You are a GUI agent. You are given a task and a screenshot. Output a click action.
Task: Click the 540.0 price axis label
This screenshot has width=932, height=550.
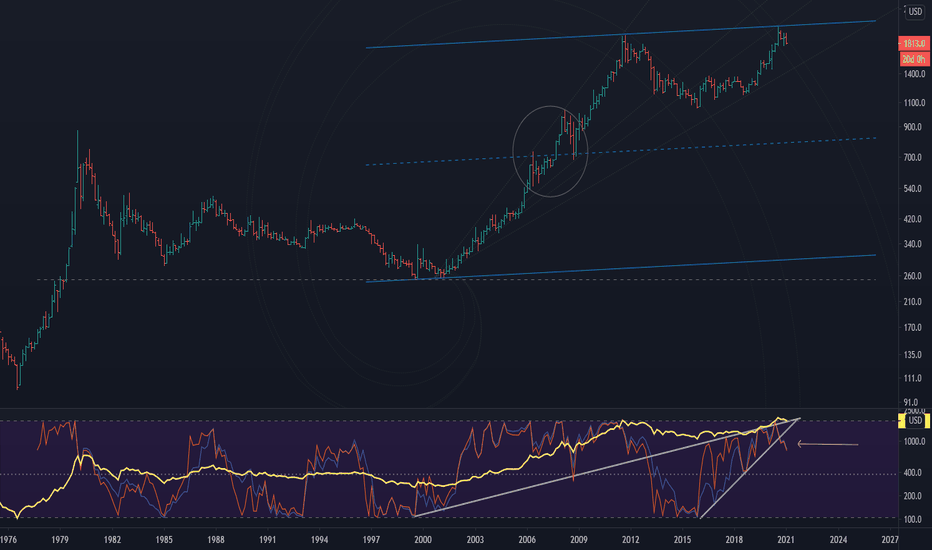coord(914,188)
